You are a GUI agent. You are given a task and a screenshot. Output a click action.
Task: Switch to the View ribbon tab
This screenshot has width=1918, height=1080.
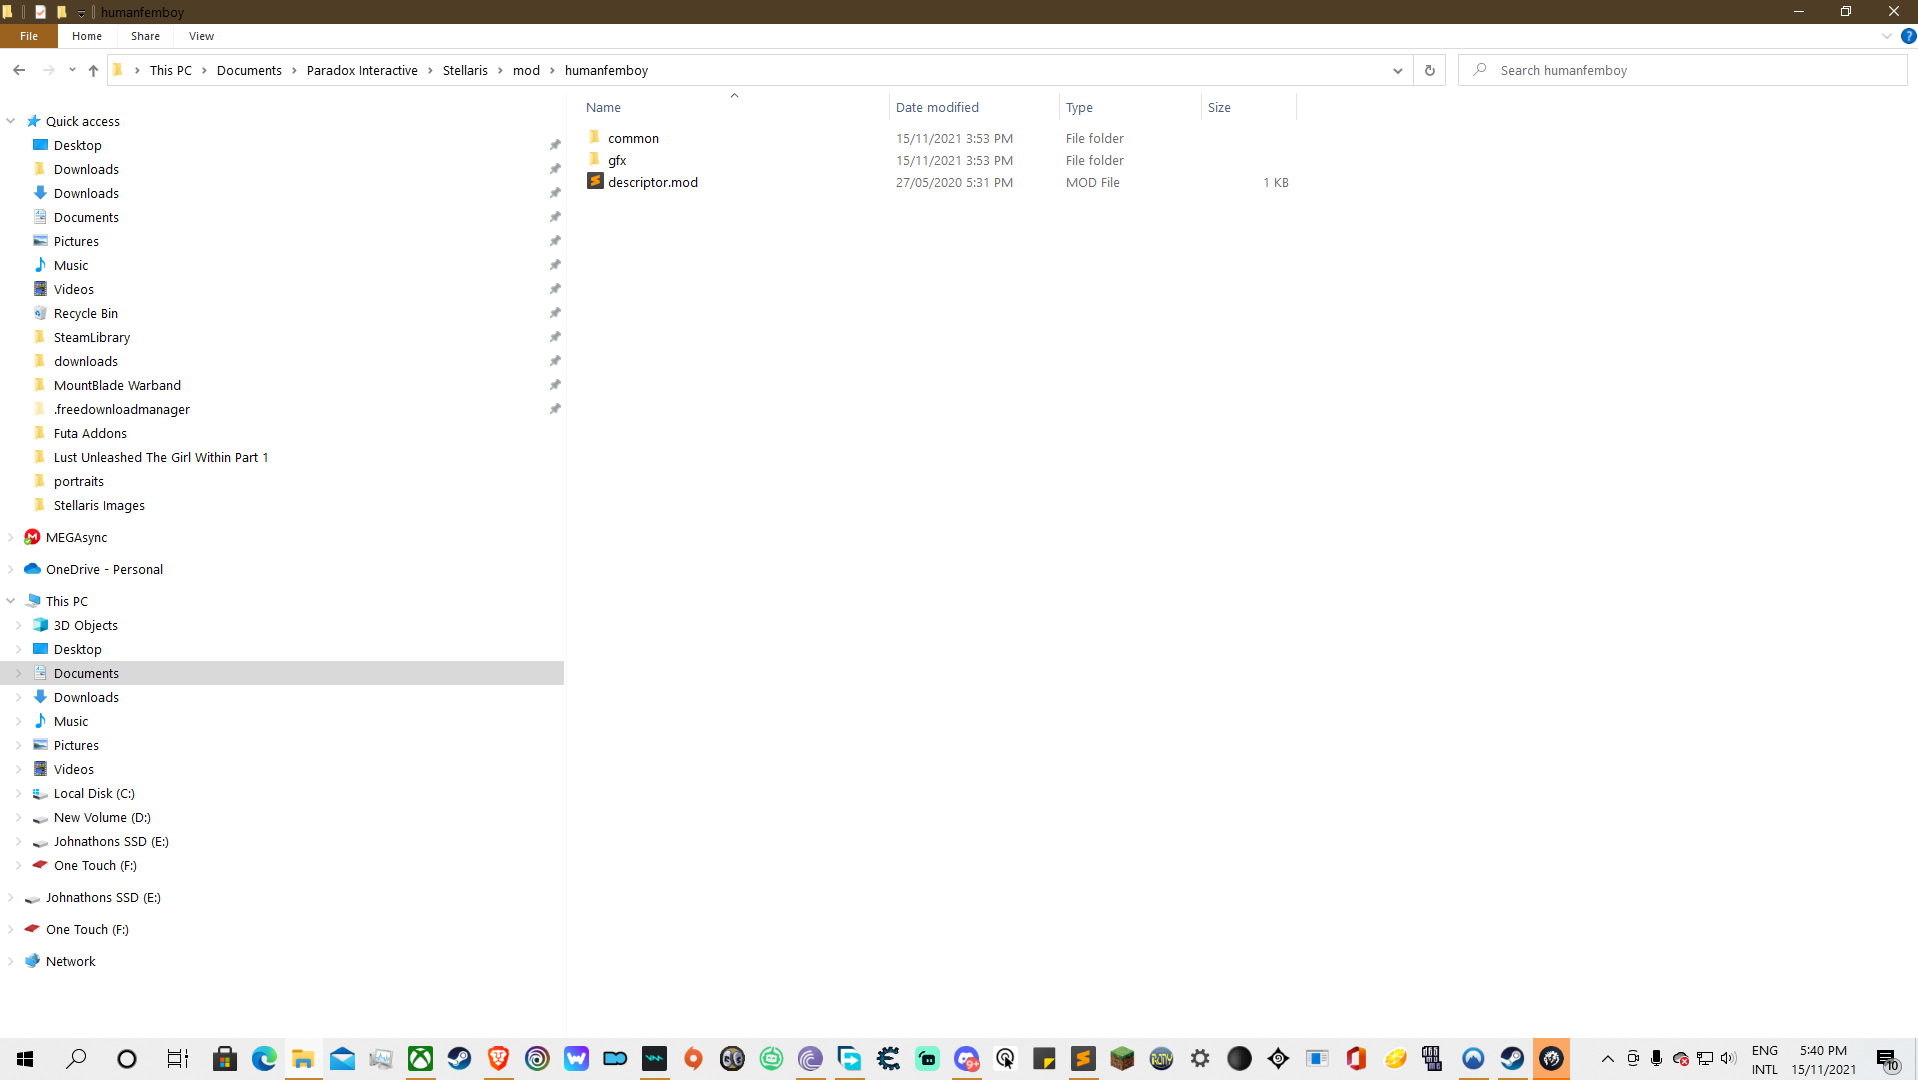click(201, 36)
